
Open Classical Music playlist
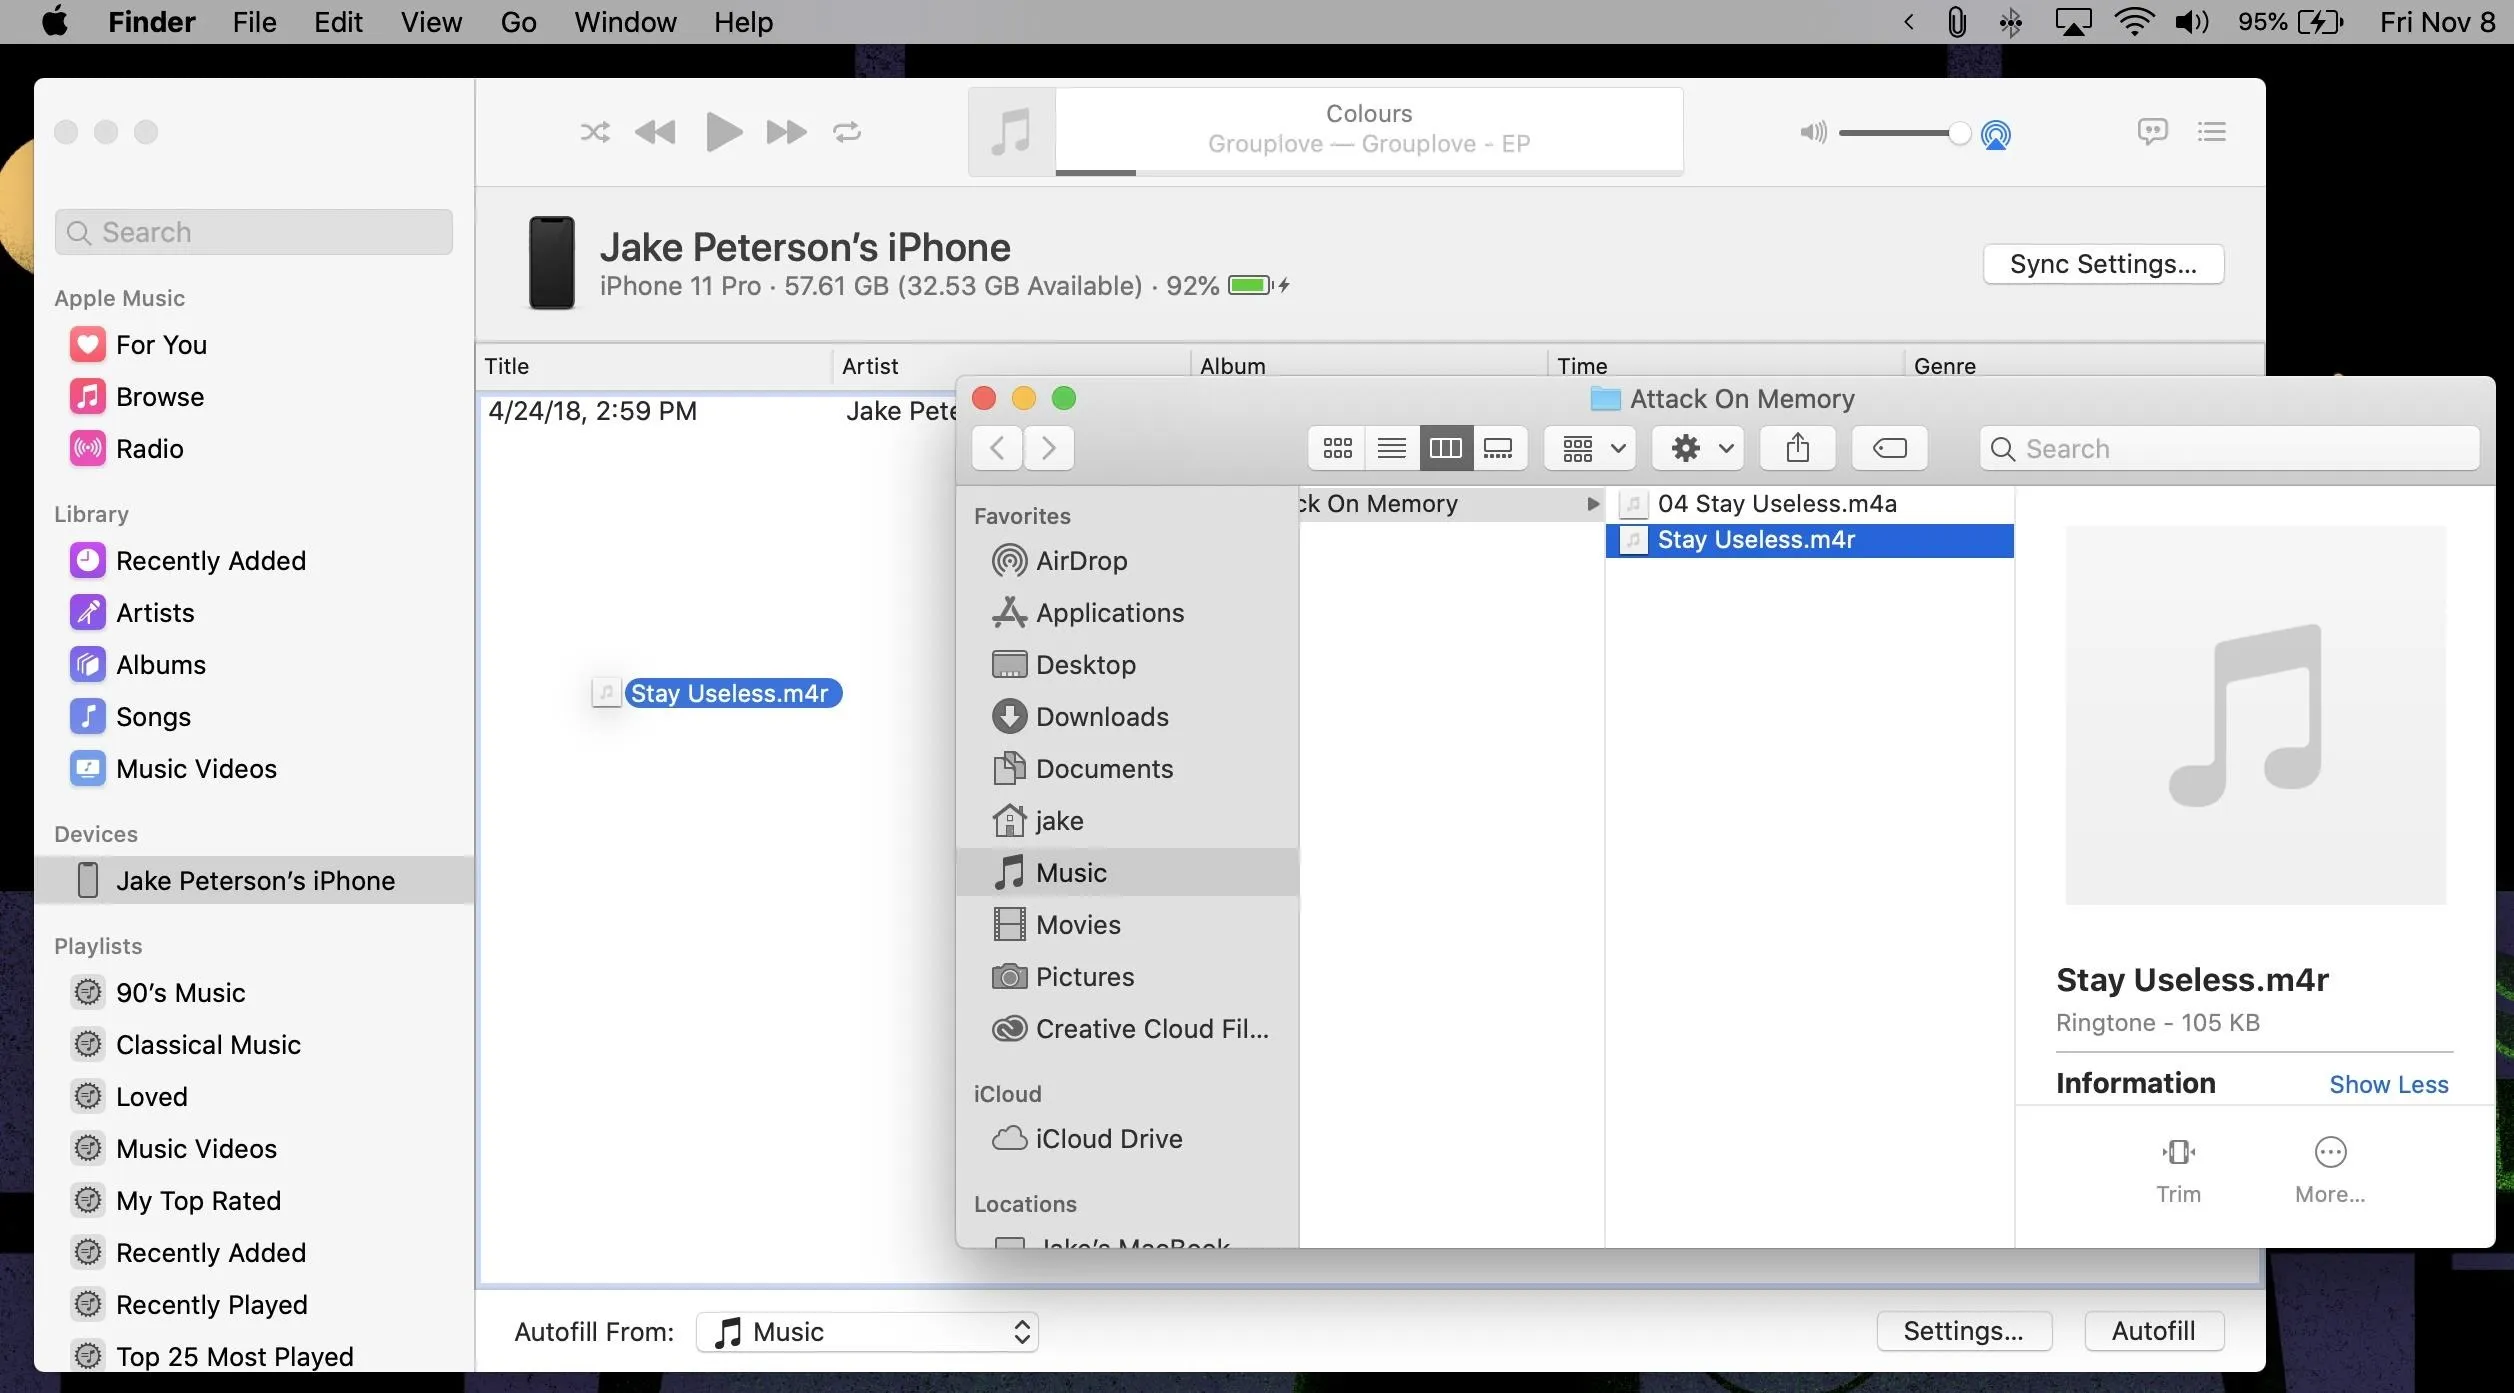coord(208,1045)
